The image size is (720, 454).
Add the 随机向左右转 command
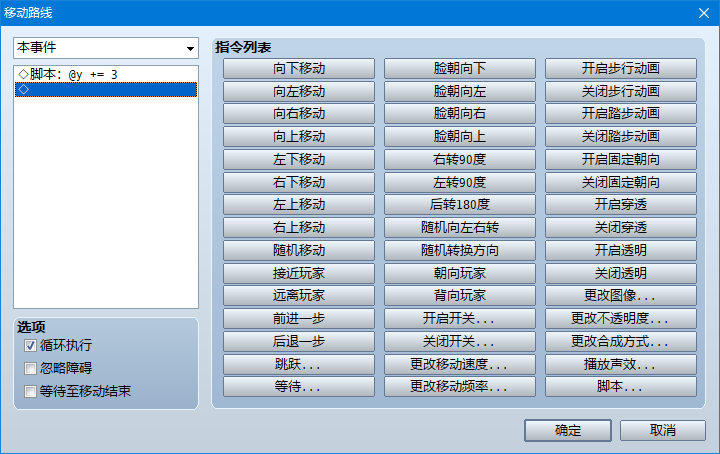click(460, 228)
